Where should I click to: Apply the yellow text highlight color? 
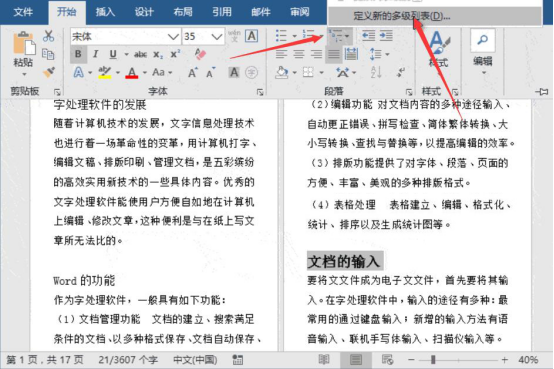coord(105,73)
